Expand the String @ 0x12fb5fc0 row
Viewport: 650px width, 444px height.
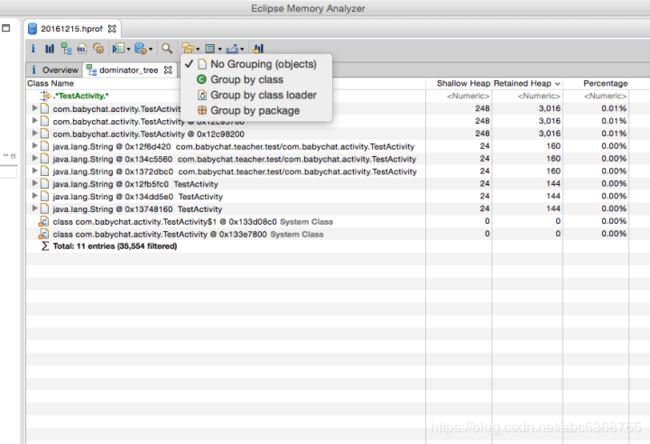pos(35,183)
